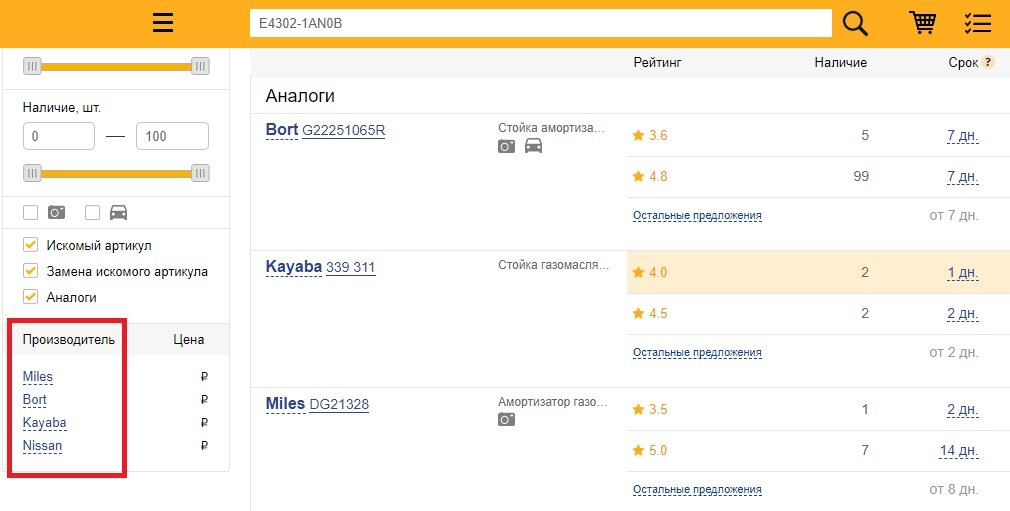Expand Остальные предложения for Miles
This screenshot has width=1010, height=511.
click(697, 490)
